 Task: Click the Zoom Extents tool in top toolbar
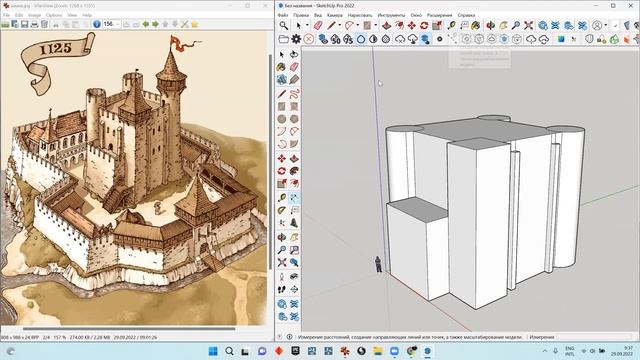pyautogui.click(x=529, y=25)
